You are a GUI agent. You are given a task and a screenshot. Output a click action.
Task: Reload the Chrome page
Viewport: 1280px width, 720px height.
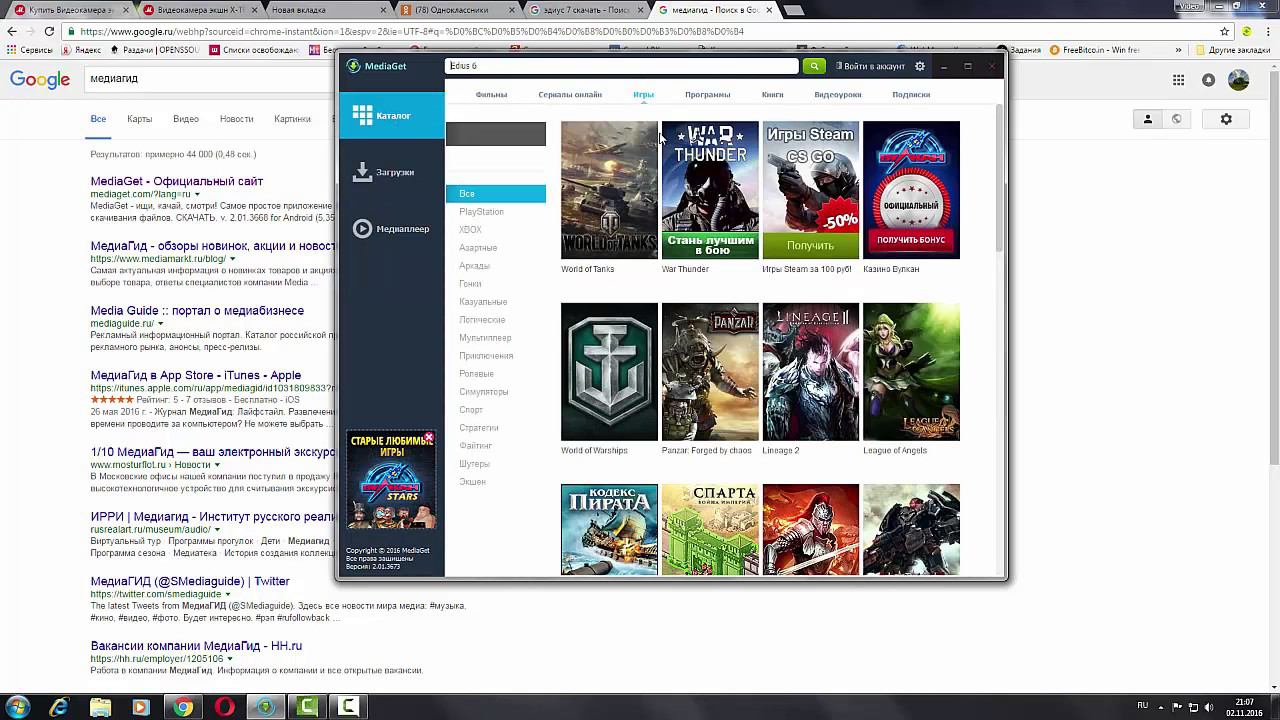coord(49,31)
